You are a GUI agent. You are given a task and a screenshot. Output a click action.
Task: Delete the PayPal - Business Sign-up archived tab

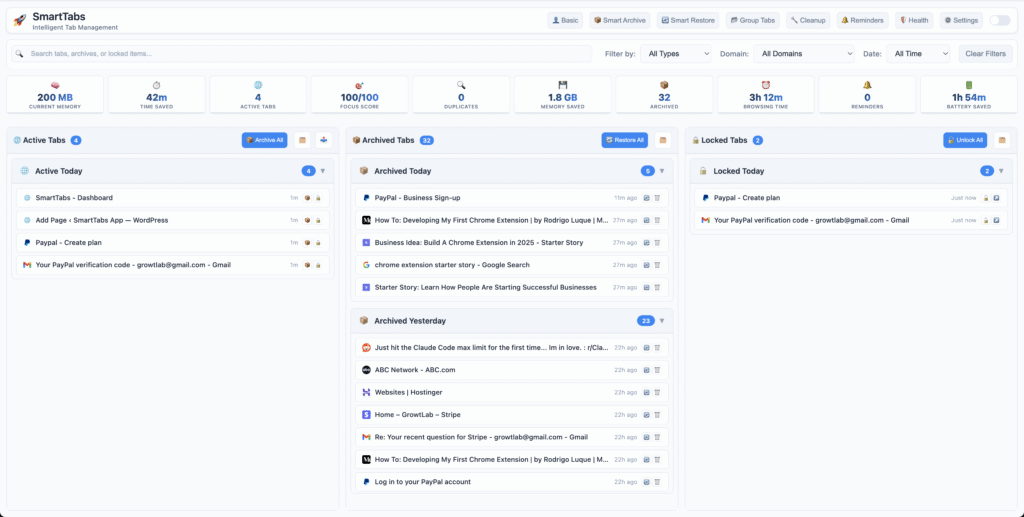click(x=658, y=198)
